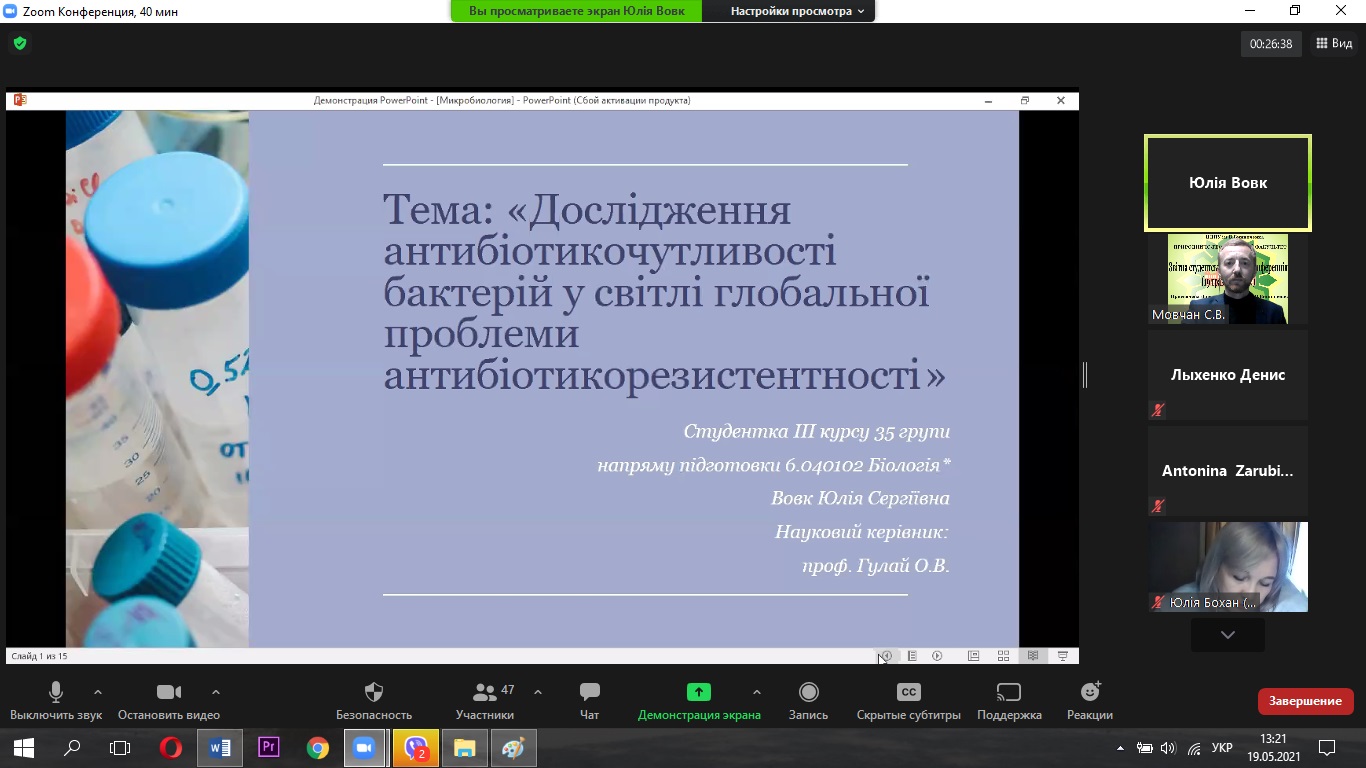Screen dimensions: 1366x768
Task: Mute microphone with Выключить звук
Action: click(56, 692)
